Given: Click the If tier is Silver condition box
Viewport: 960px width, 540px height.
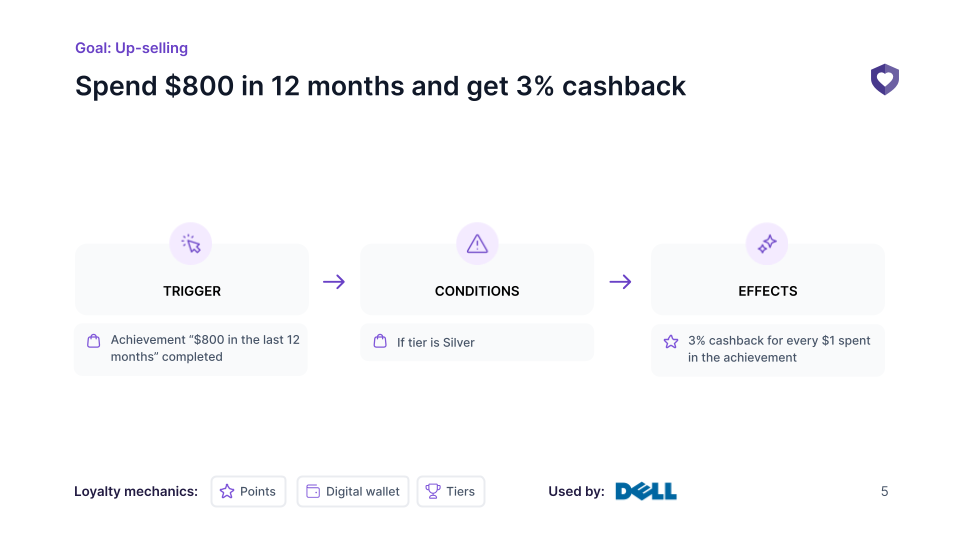Looking at the screenshot, I should tap(477, 342).
